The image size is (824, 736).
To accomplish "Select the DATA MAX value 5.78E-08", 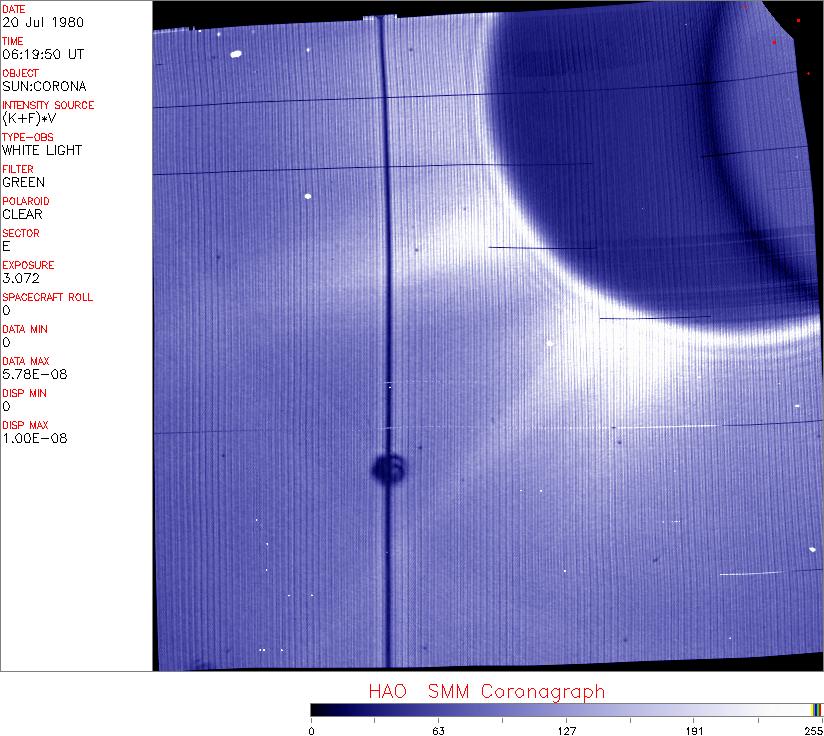I will 28,374.
